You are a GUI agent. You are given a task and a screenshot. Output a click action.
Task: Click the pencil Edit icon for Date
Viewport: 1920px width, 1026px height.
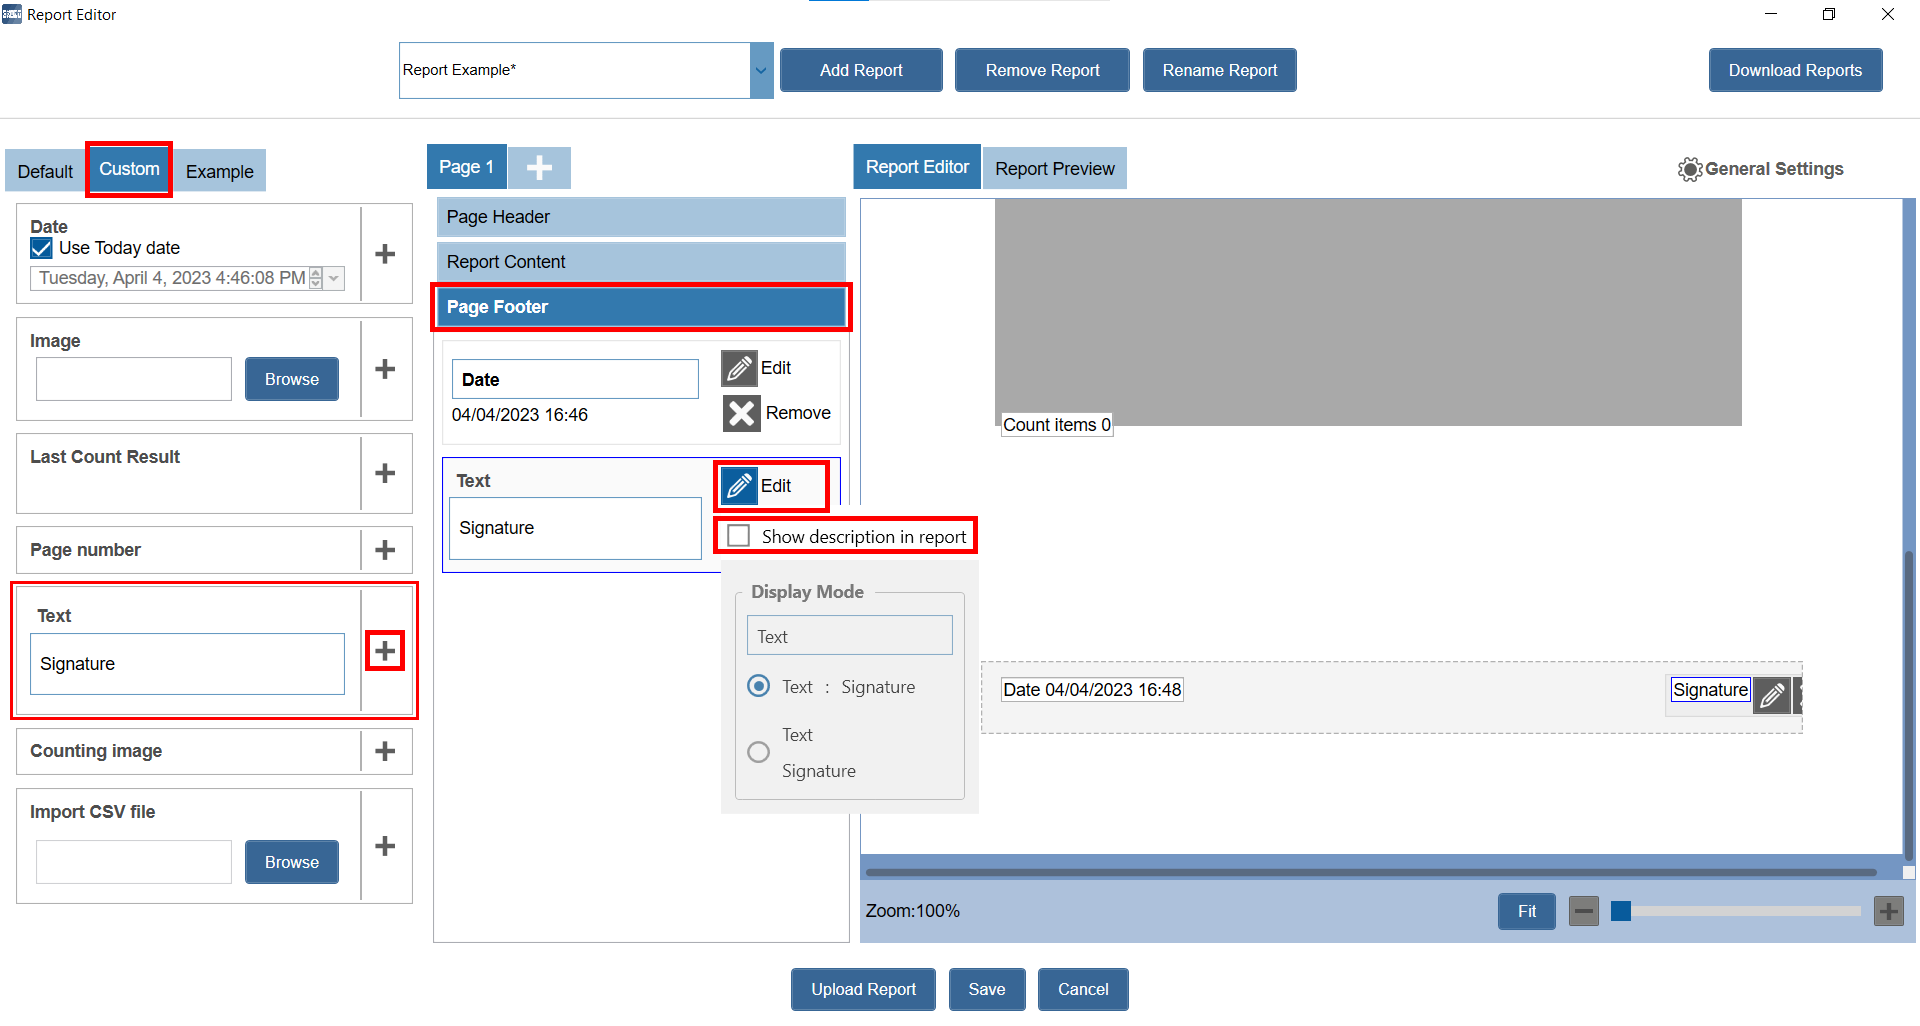click(x=739, y=368)
